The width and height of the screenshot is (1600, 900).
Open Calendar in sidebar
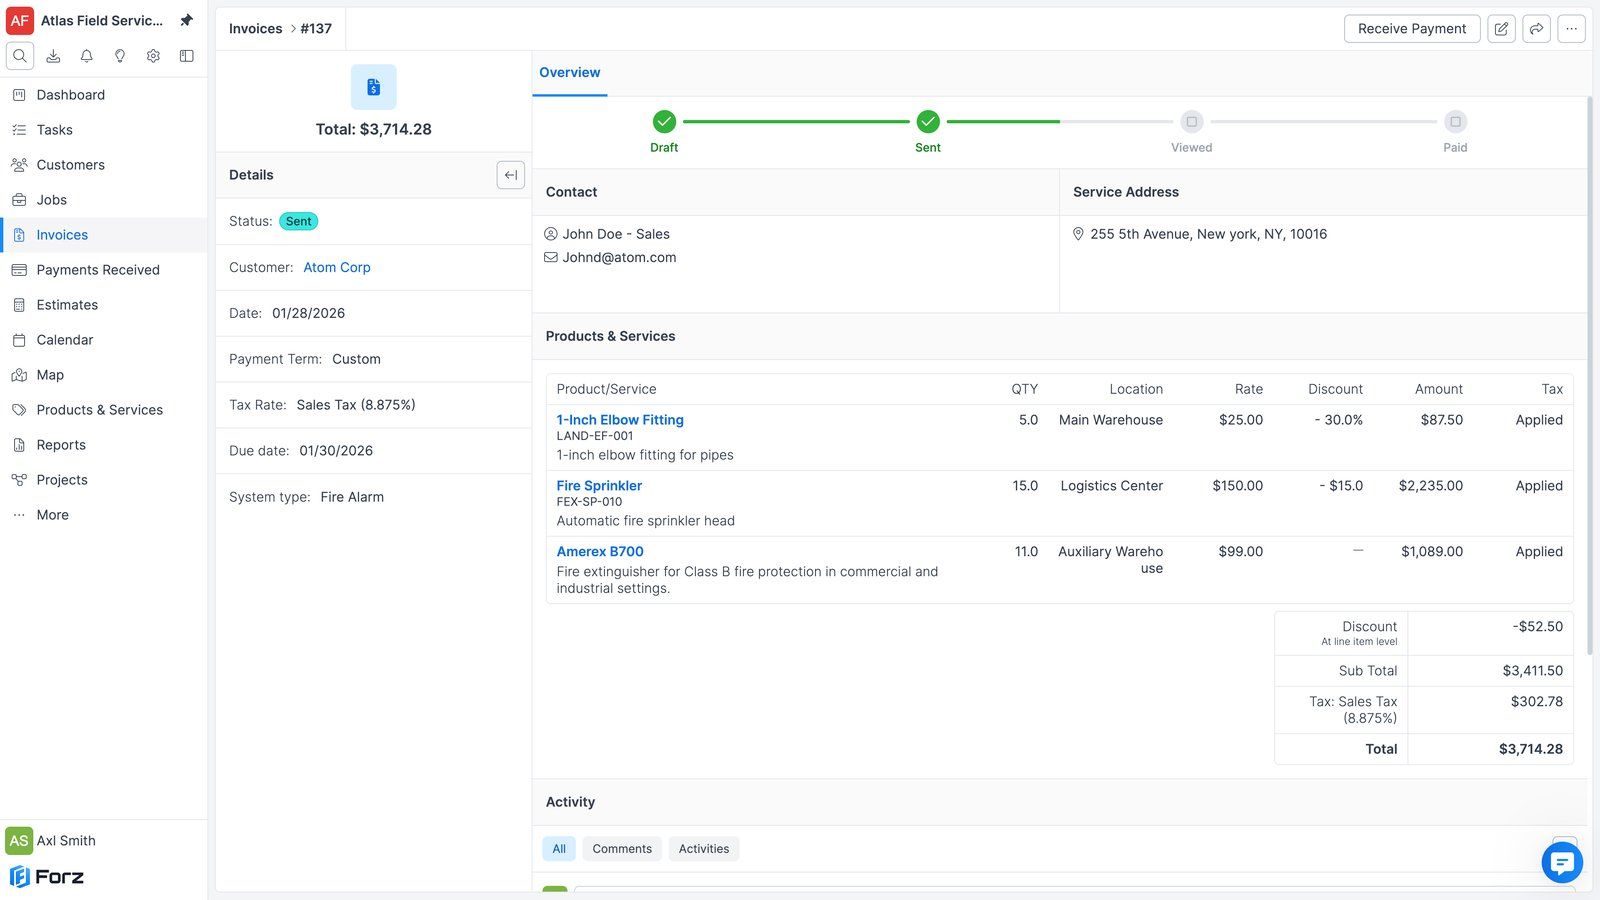(x=104, y=340)
